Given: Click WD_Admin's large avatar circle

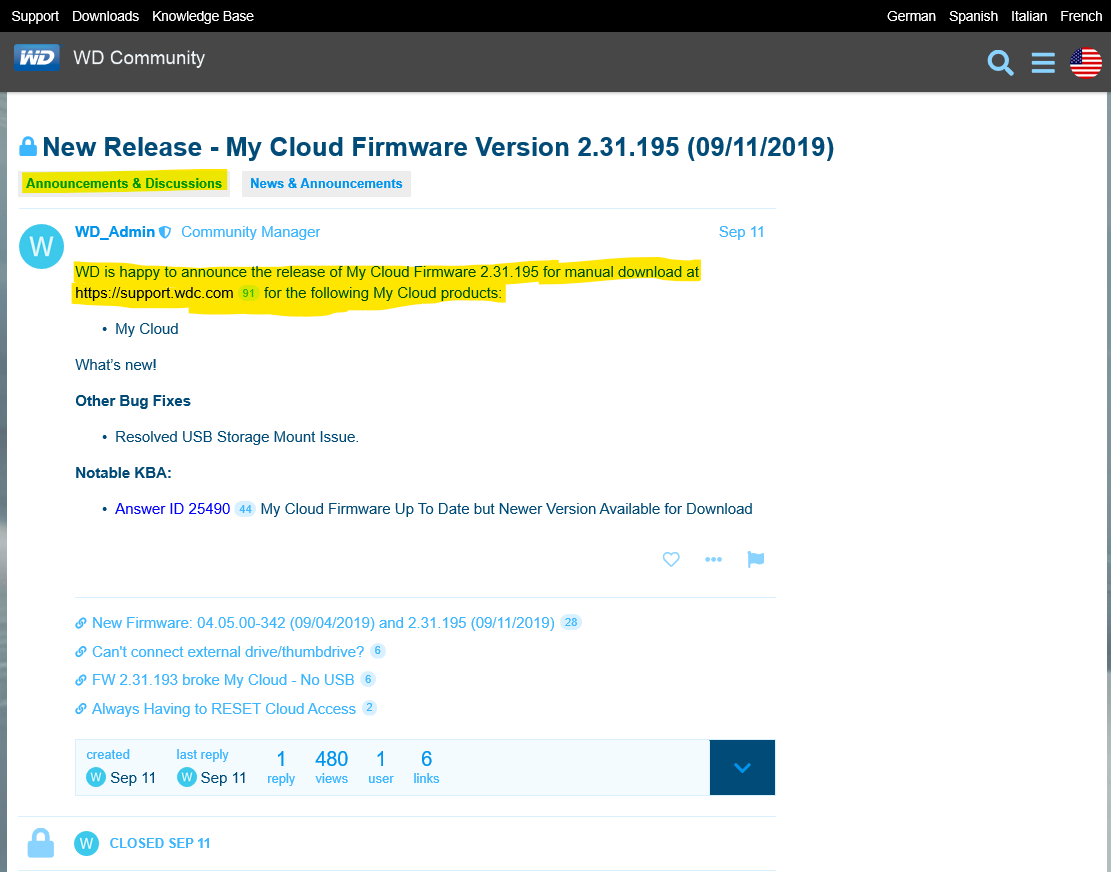Looking at the screenshot, I should click(x=41, y=247).
